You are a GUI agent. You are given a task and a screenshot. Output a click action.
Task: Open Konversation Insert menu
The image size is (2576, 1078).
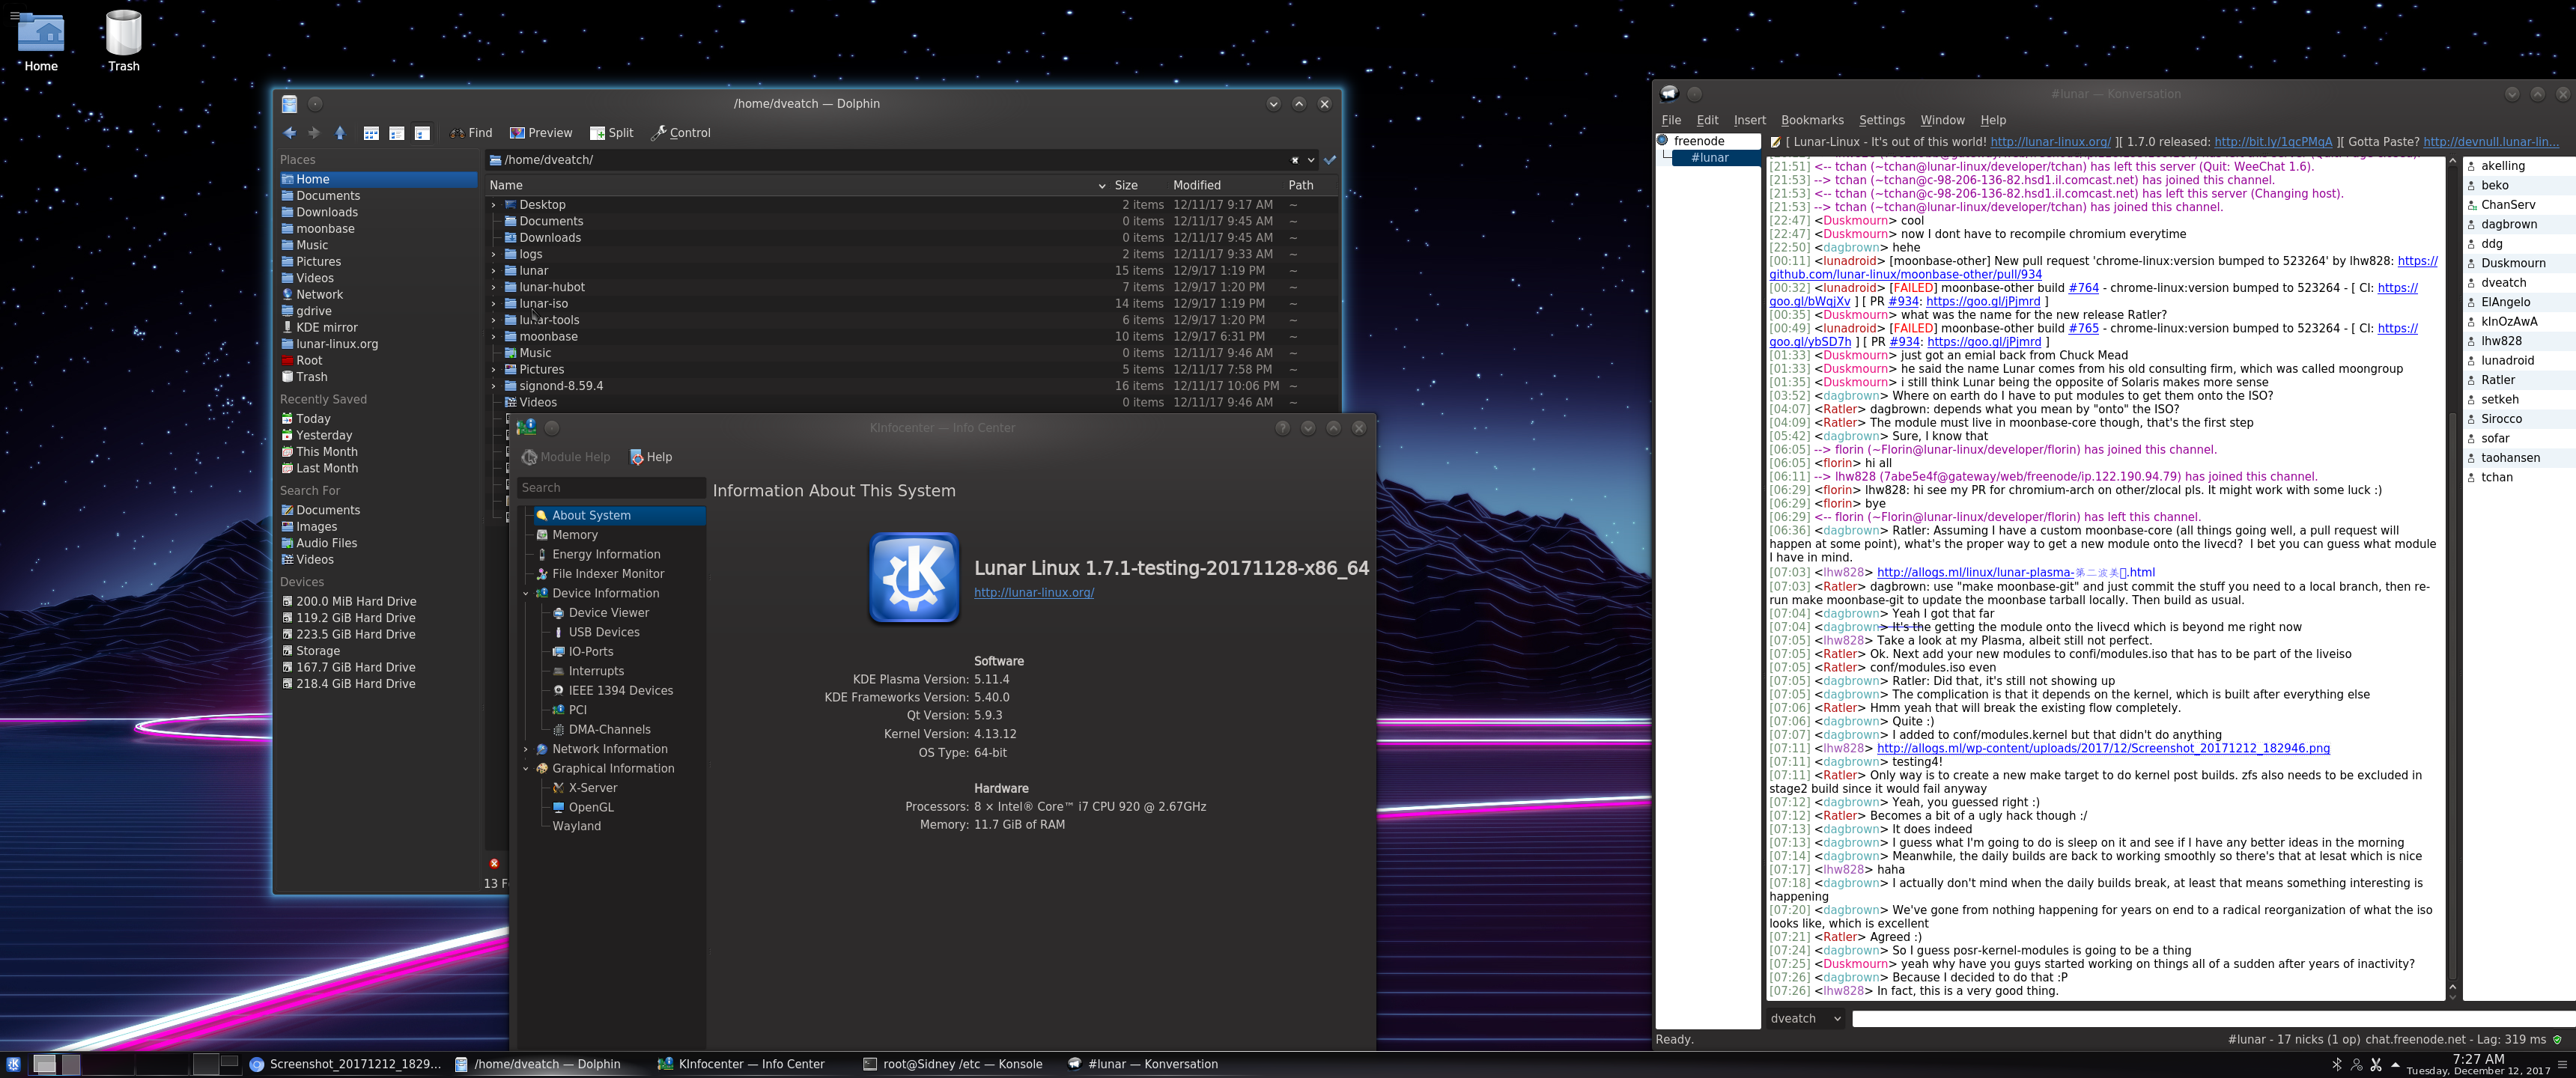pyautogui.click(x=1750, y=120)
